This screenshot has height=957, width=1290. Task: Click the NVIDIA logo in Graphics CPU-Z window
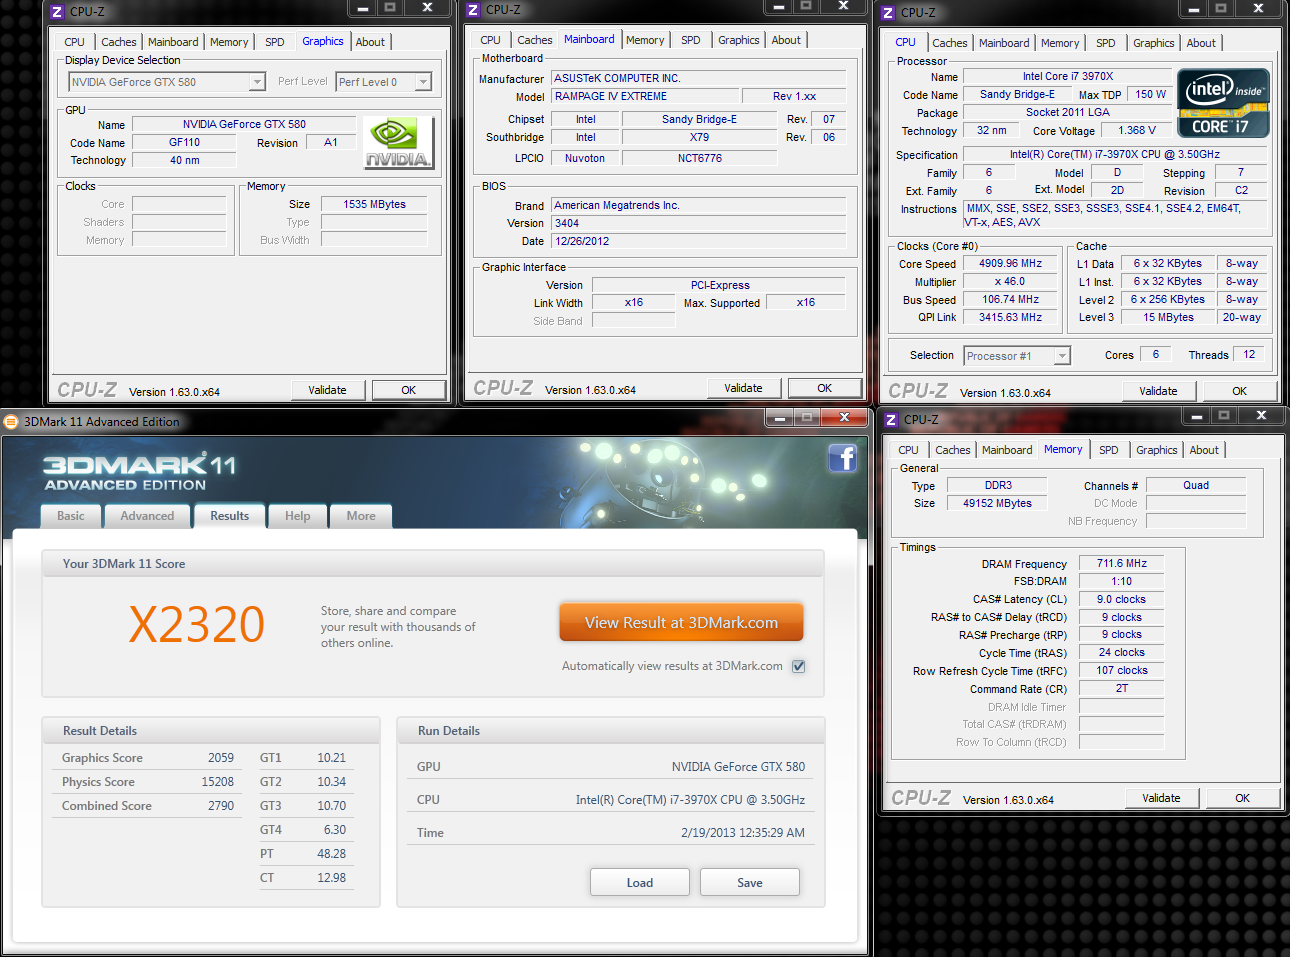(398, 142)
